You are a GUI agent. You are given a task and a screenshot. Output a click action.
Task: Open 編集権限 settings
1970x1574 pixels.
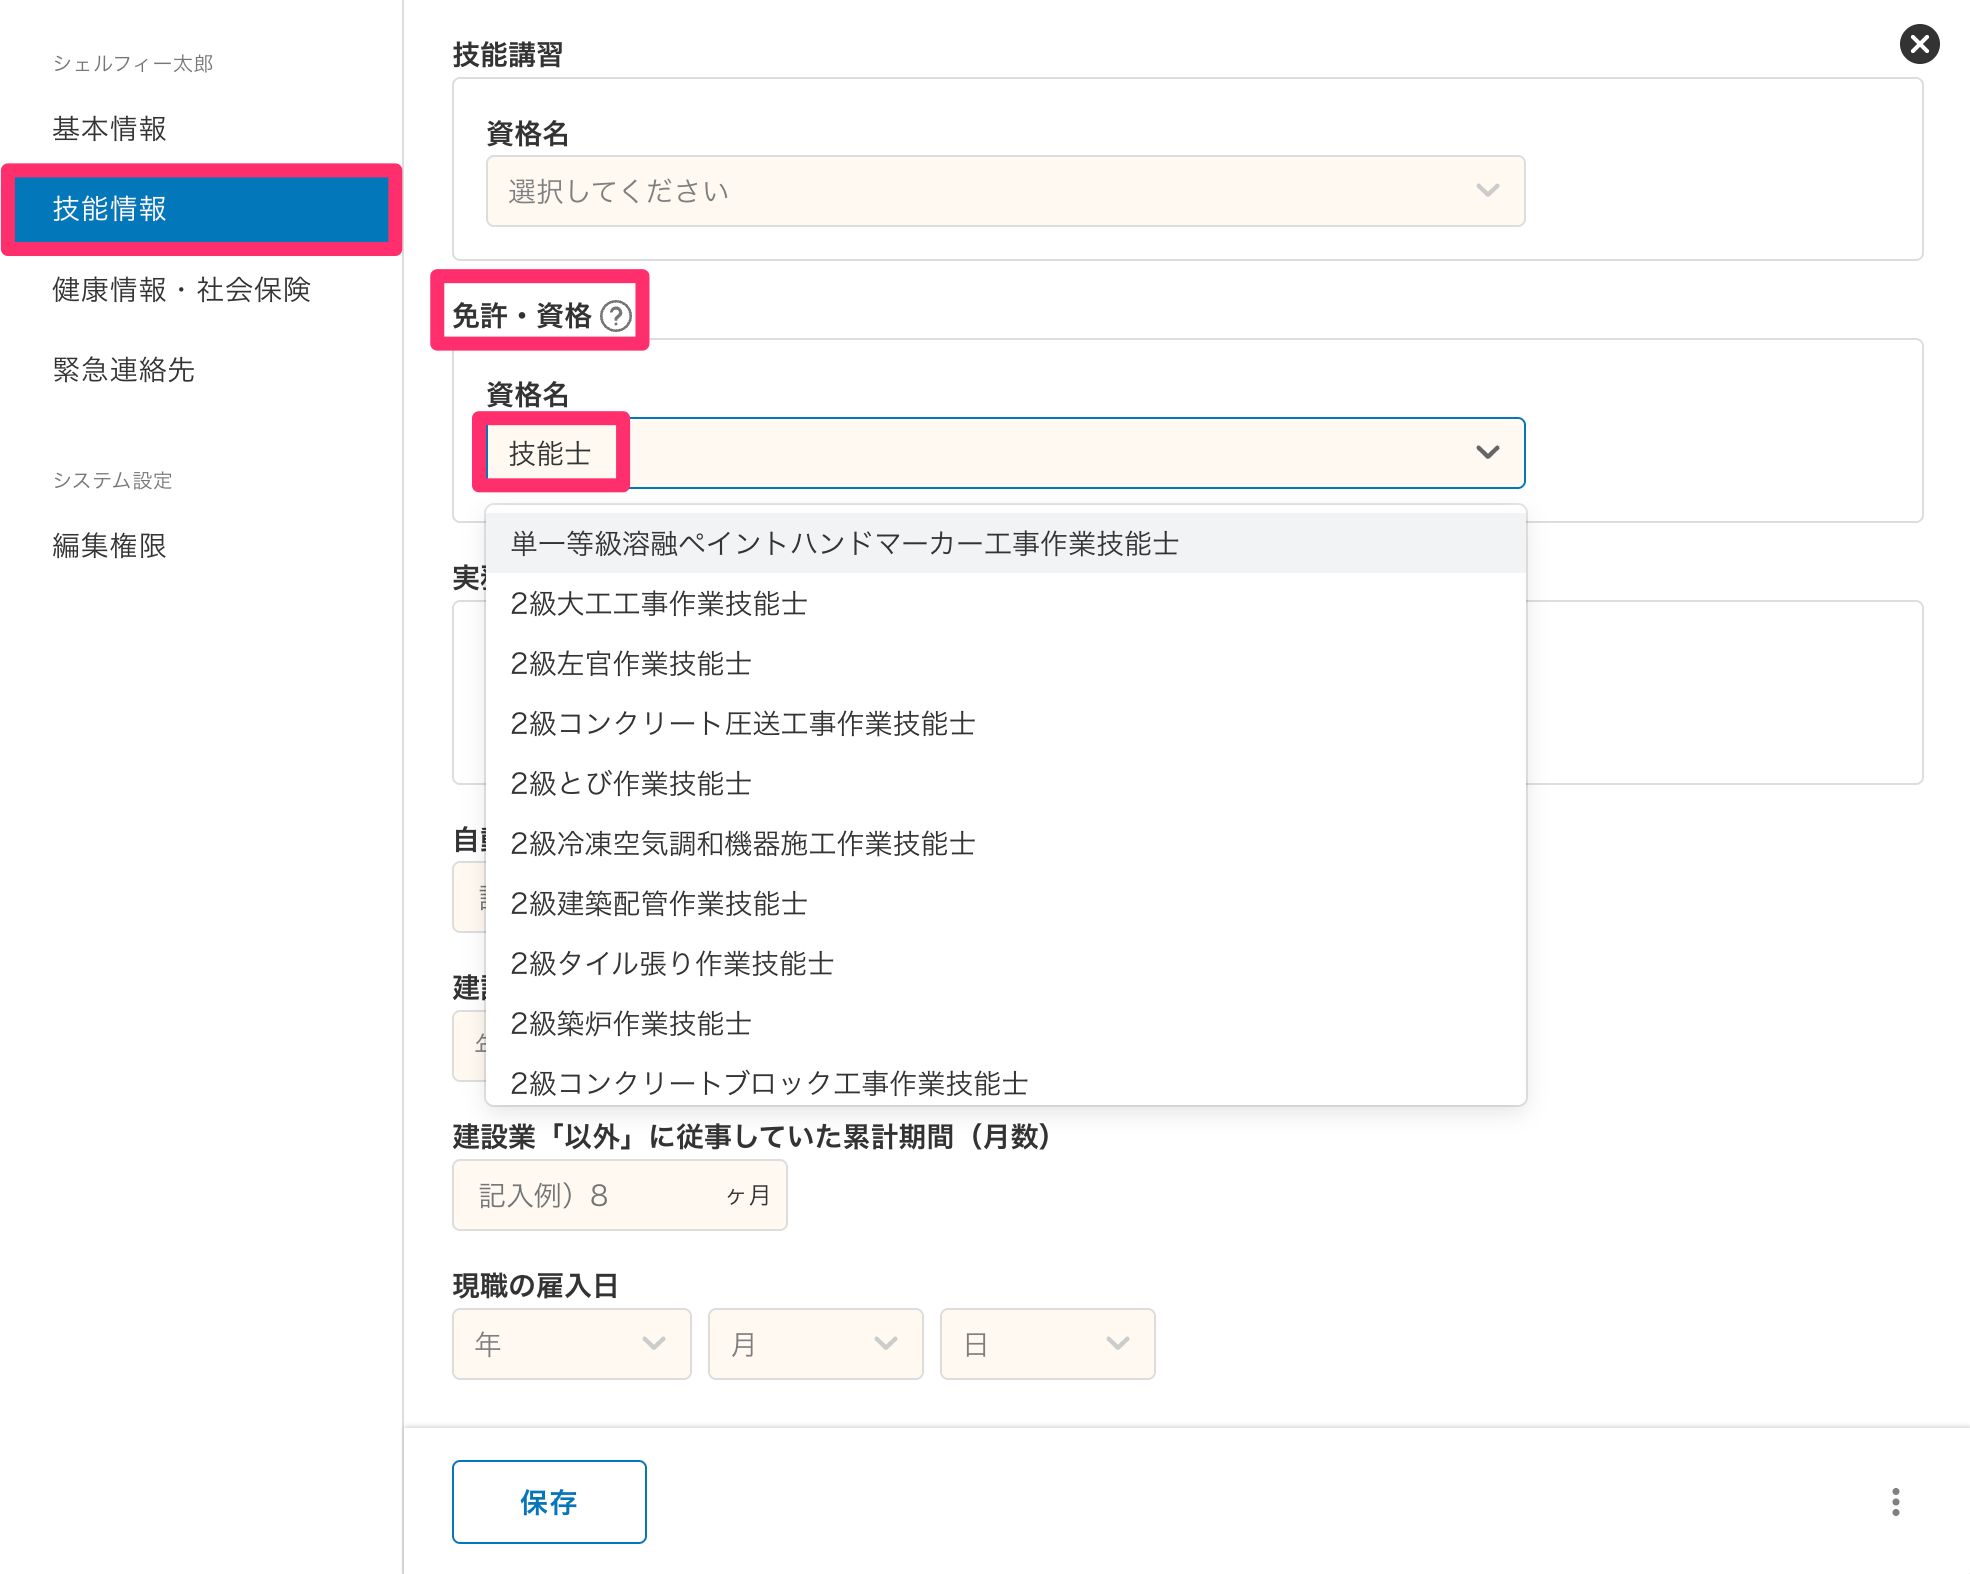pyautogui.click(x=110, y=546)
